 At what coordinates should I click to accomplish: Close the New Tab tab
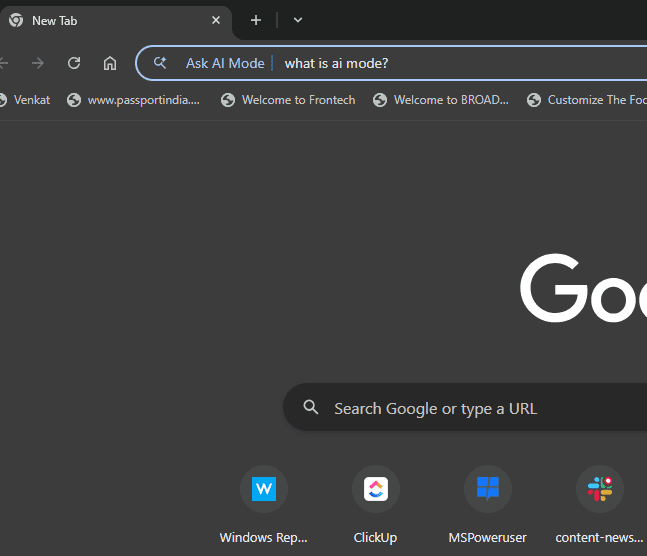pyautogui.click(x=216, y=20)
